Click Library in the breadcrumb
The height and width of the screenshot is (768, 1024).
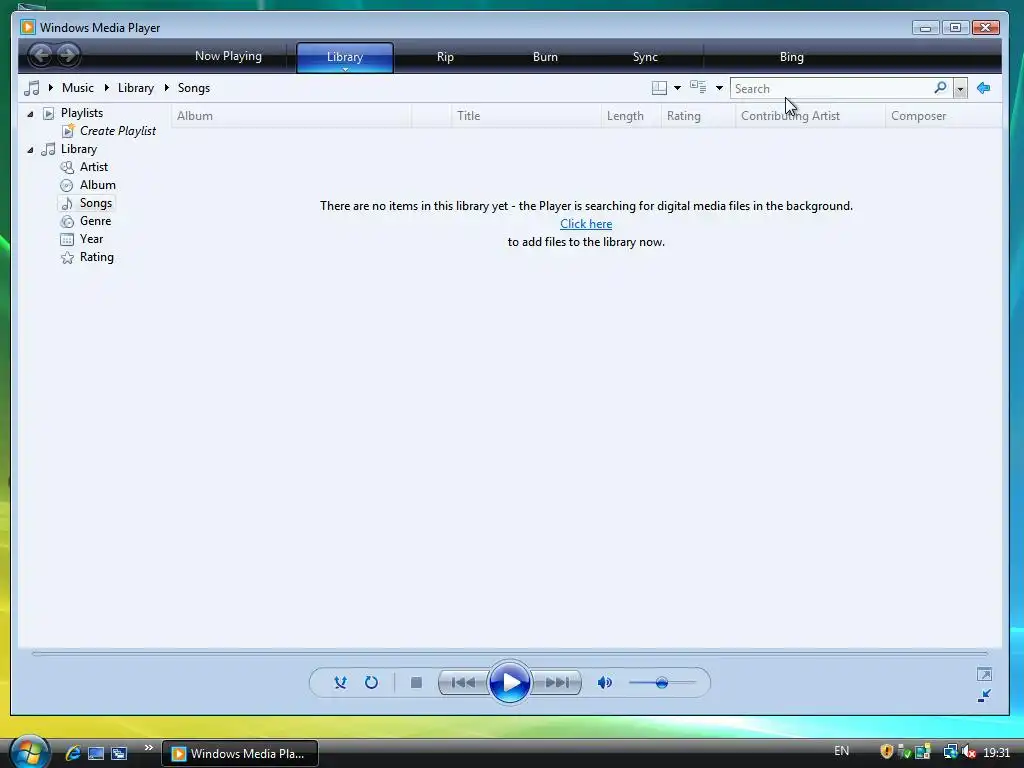tap(136, 88)
